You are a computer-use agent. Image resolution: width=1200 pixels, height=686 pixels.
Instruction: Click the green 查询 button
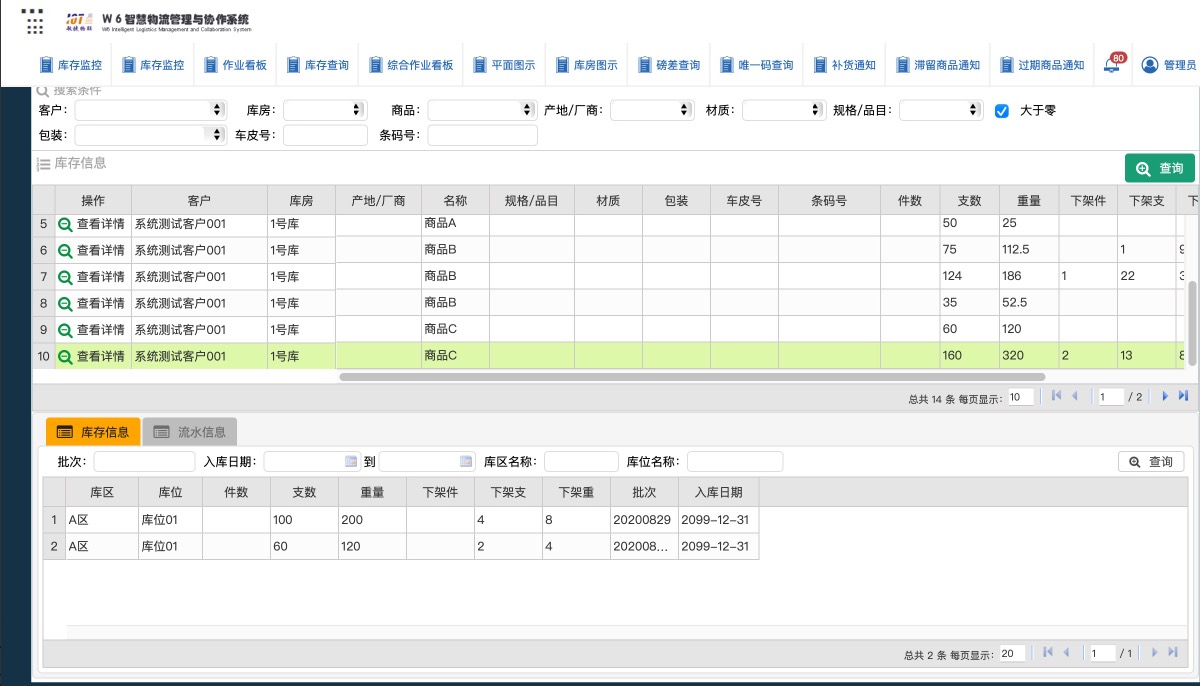pos(1159,168)
